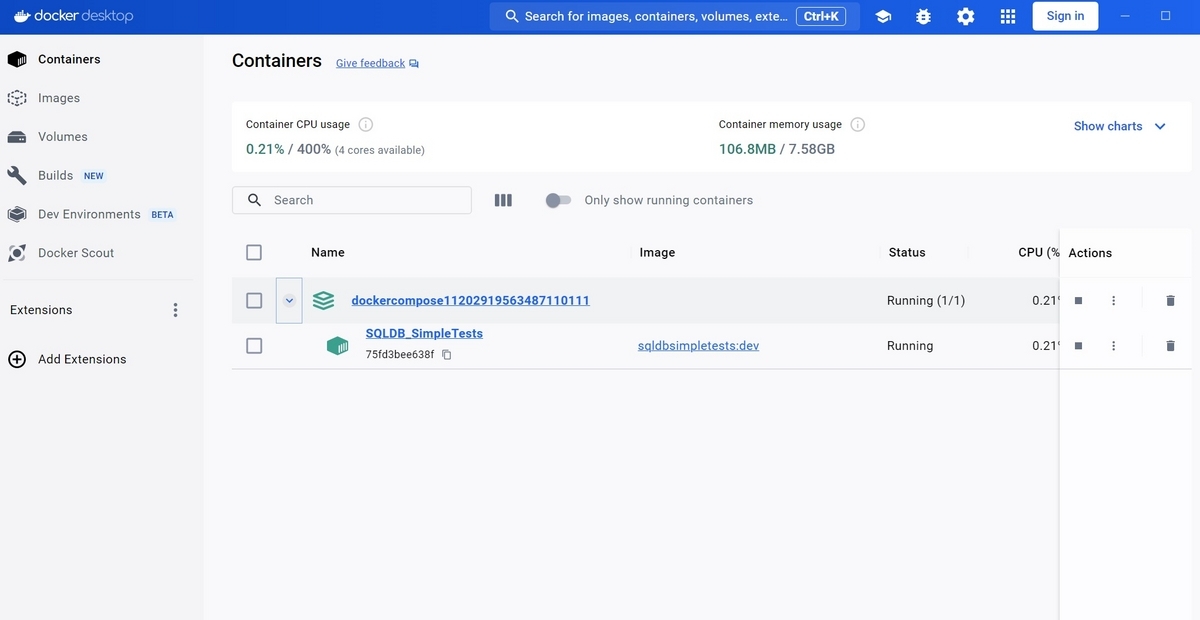Click the container ID text 75fd3bee638f

click(x=400, y=355)
